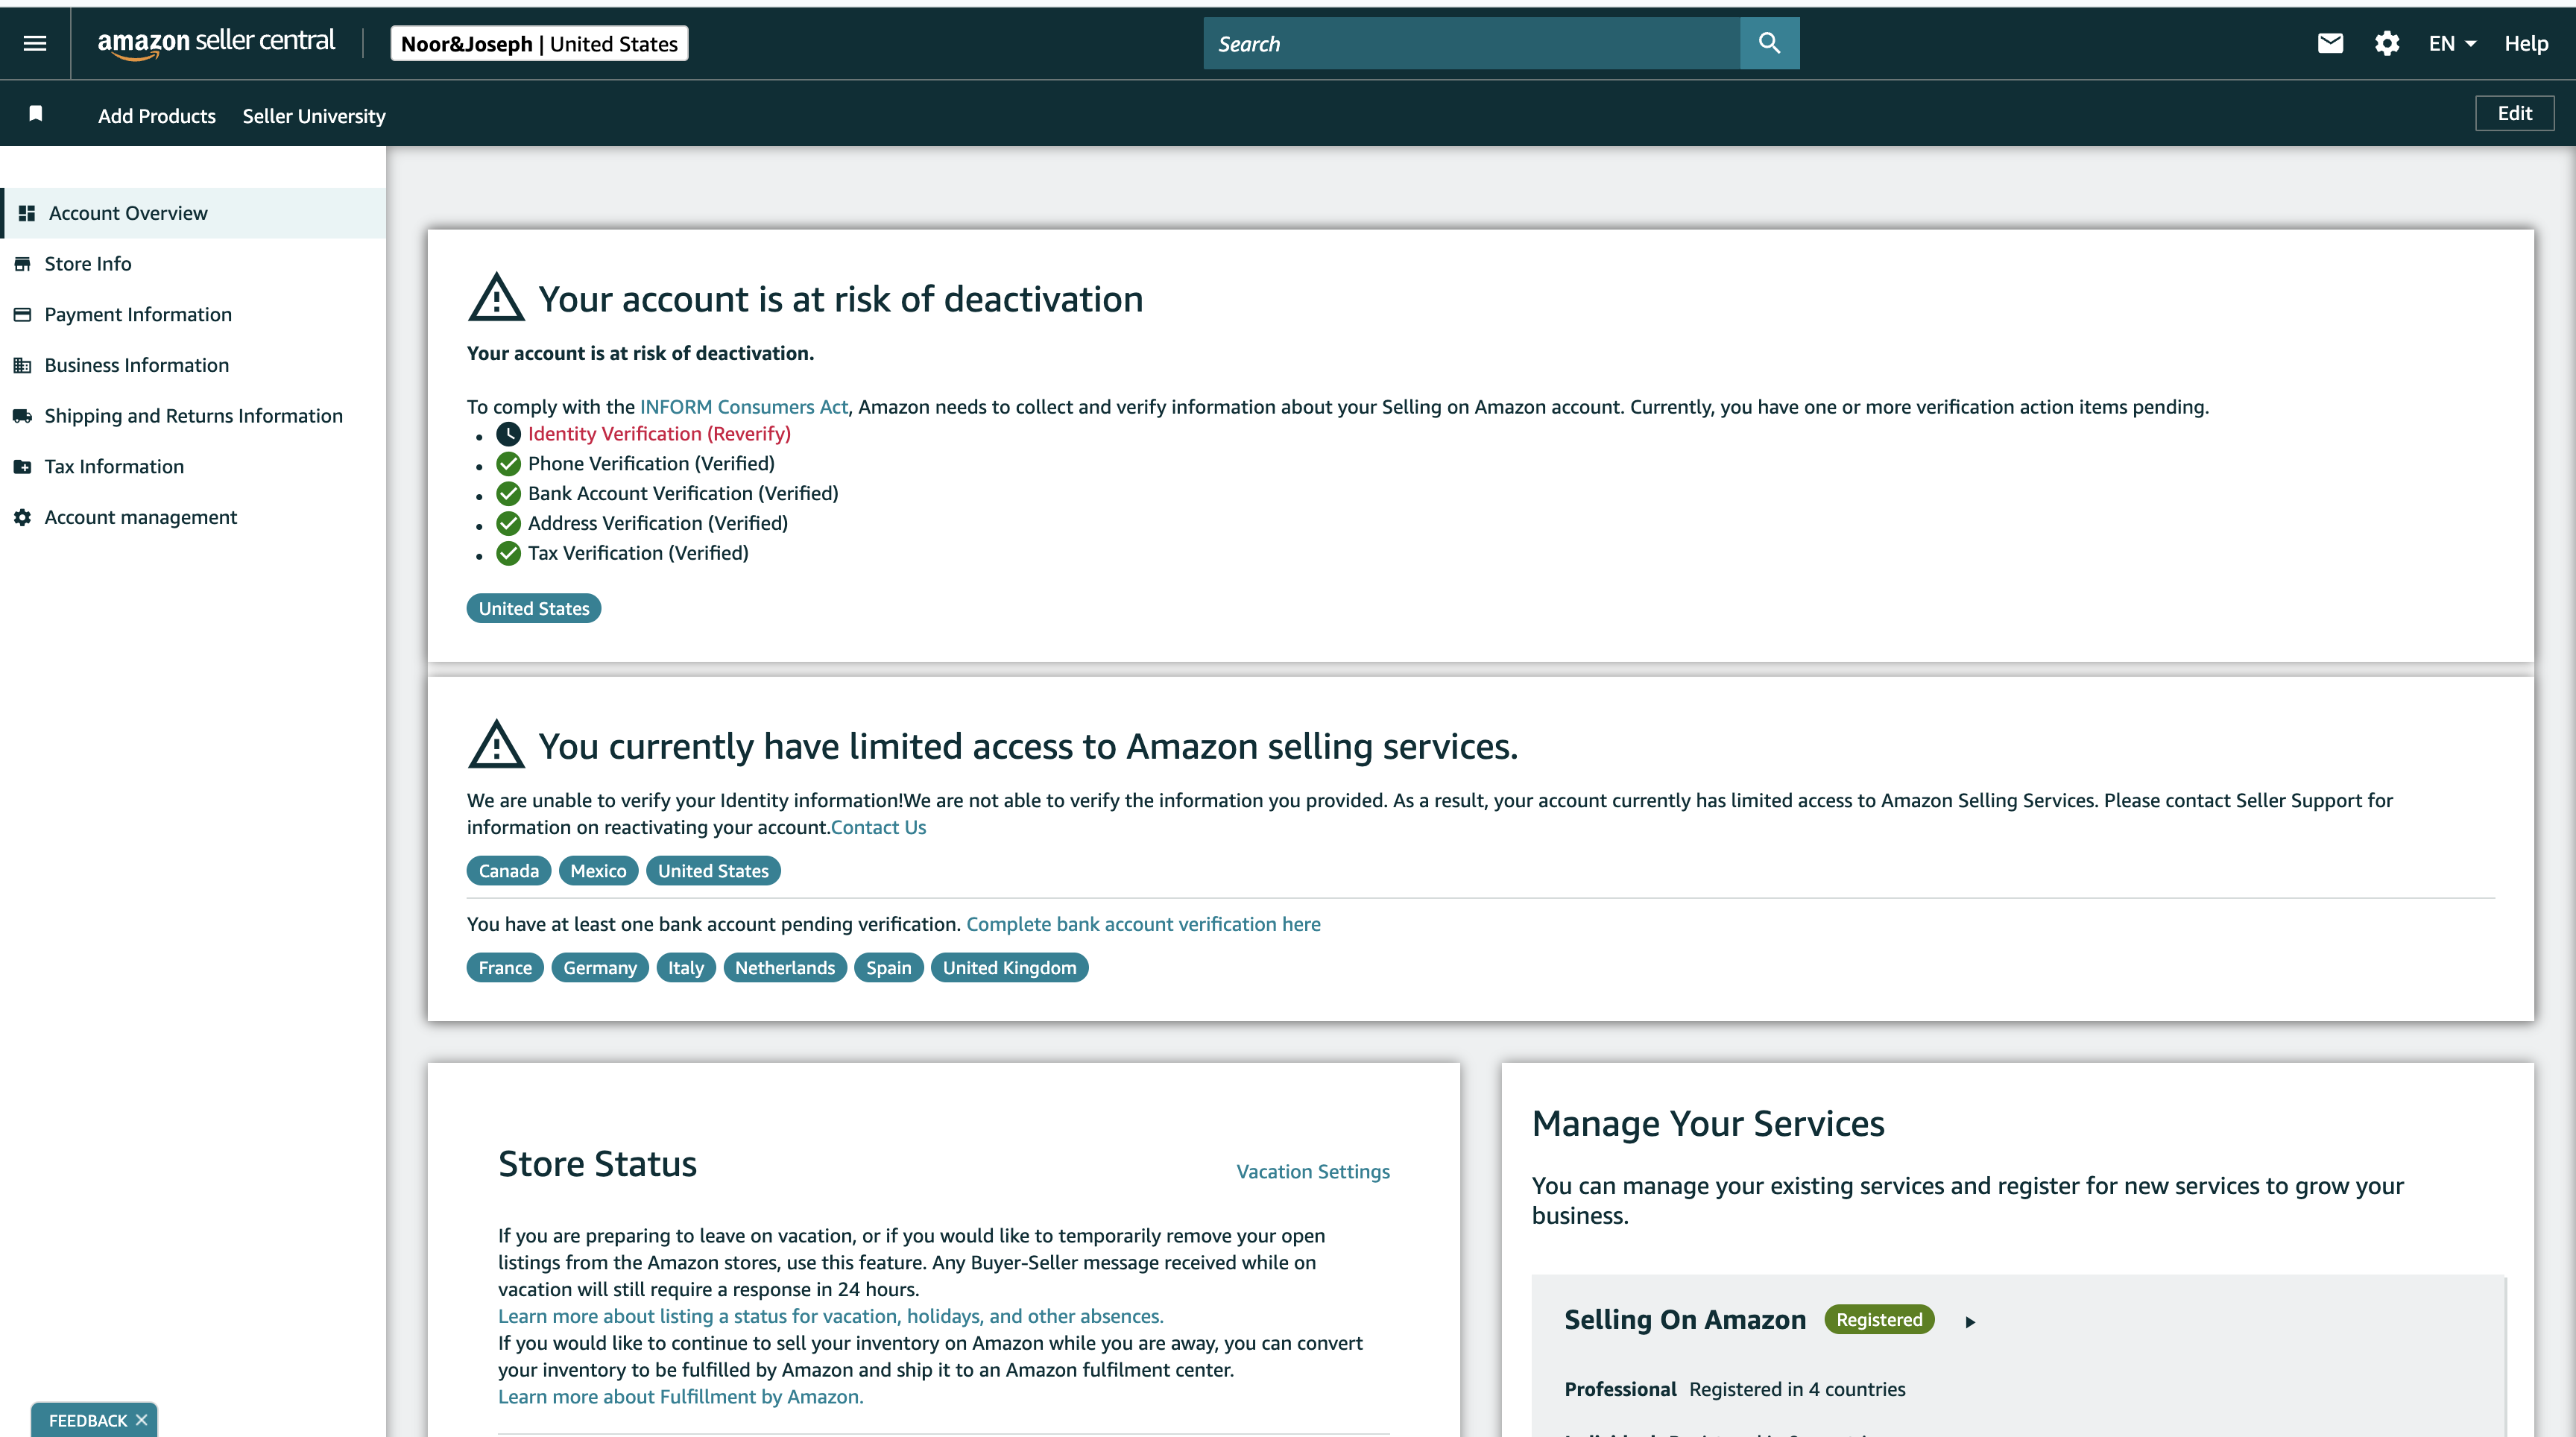Open the Noor&Joseph United States account switcher

point(539,43)
